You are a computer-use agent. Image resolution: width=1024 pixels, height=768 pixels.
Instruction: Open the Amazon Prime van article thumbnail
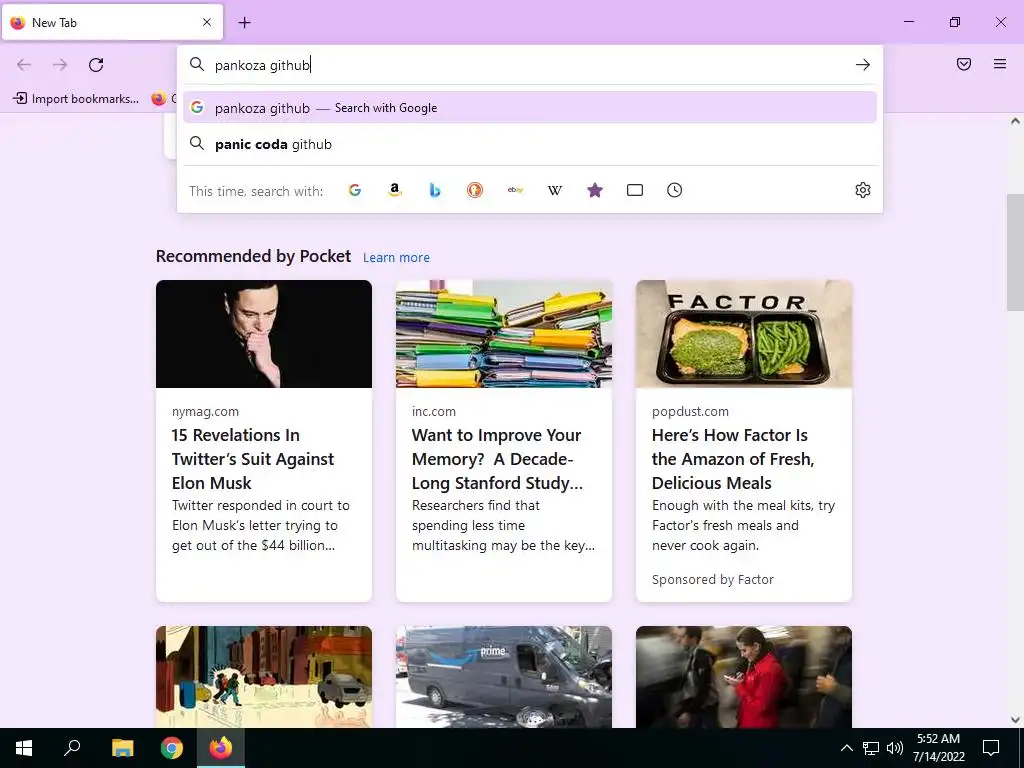[x=504, y=677]
